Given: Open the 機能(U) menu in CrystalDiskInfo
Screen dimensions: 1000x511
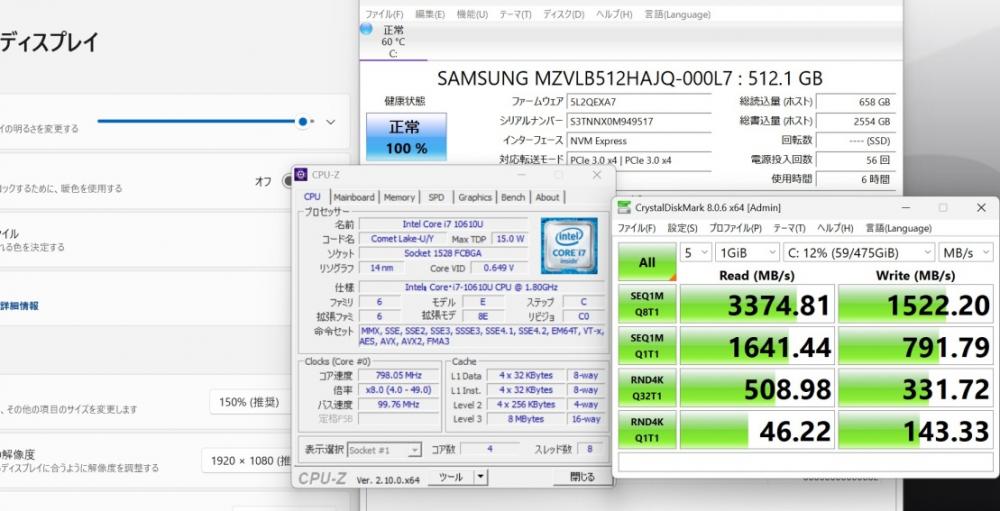Looking at the screenshot, I should coord(473,14).
